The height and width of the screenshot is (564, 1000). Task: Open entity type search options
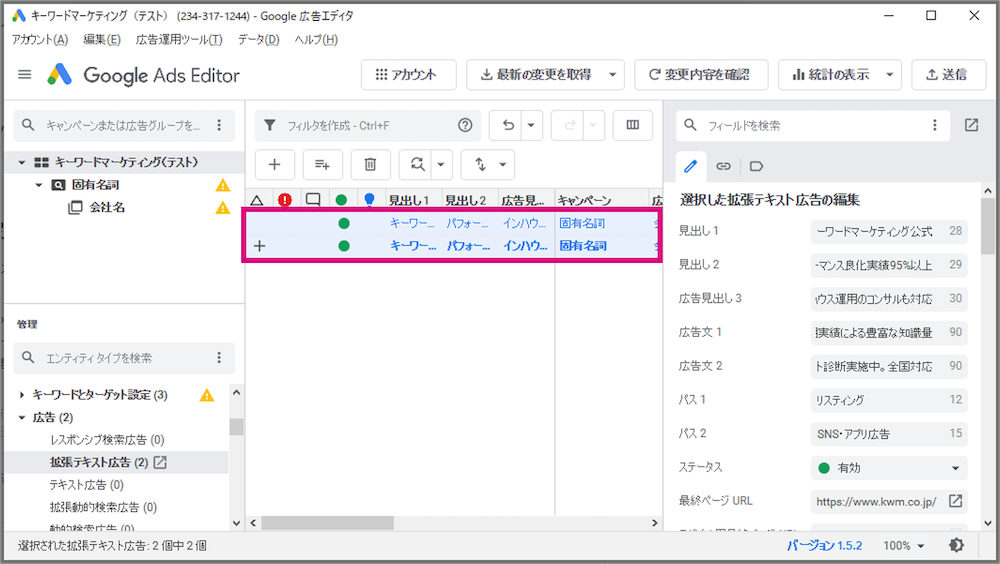[x=219, y=357]
